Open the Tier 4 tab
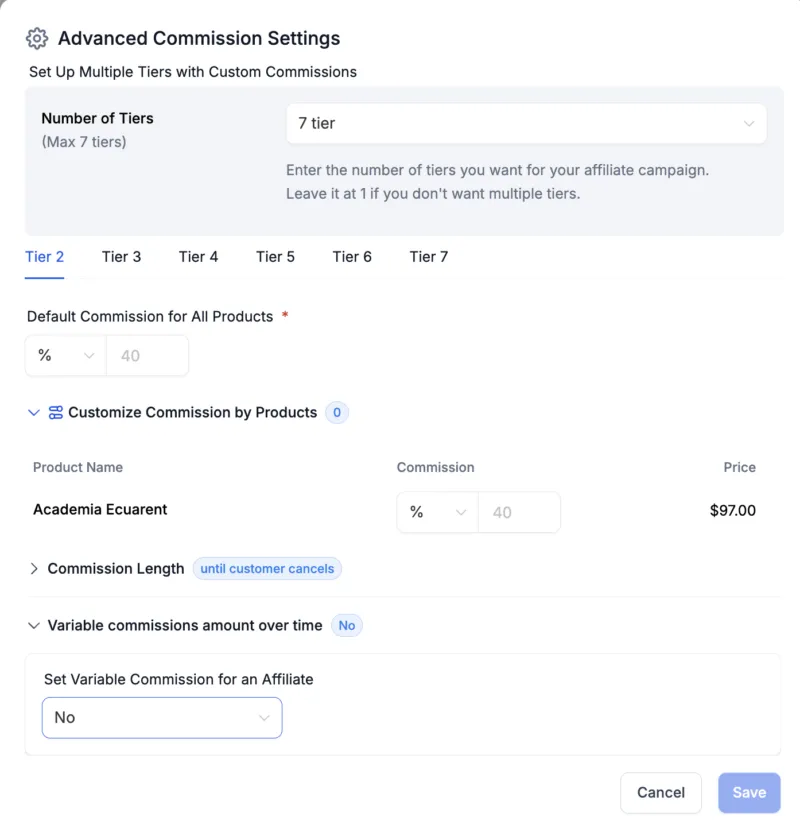Image resolution: width=800 pixels, height=828 pixels. pyautogui.click(x=198, y=257)
